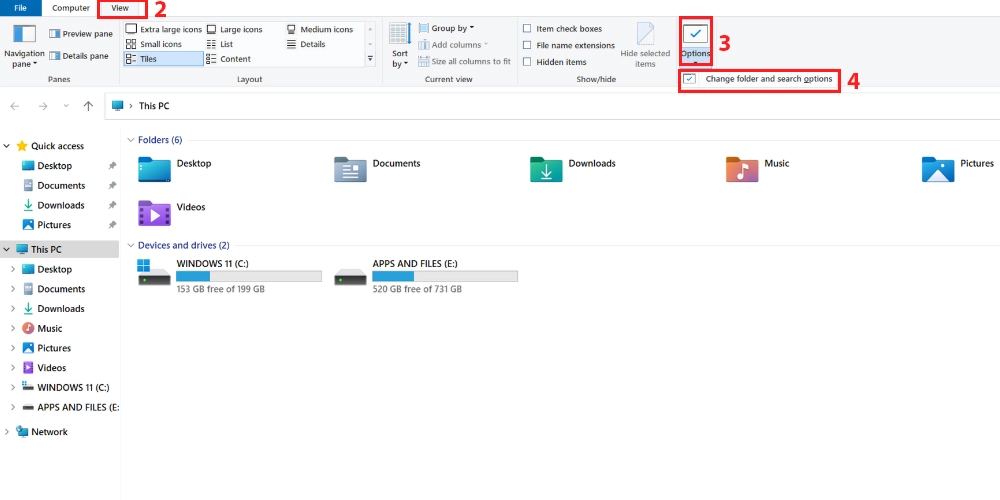Click the Options button icon
The width and height of the screenshot is (1000, 500).
pos(695,33)
